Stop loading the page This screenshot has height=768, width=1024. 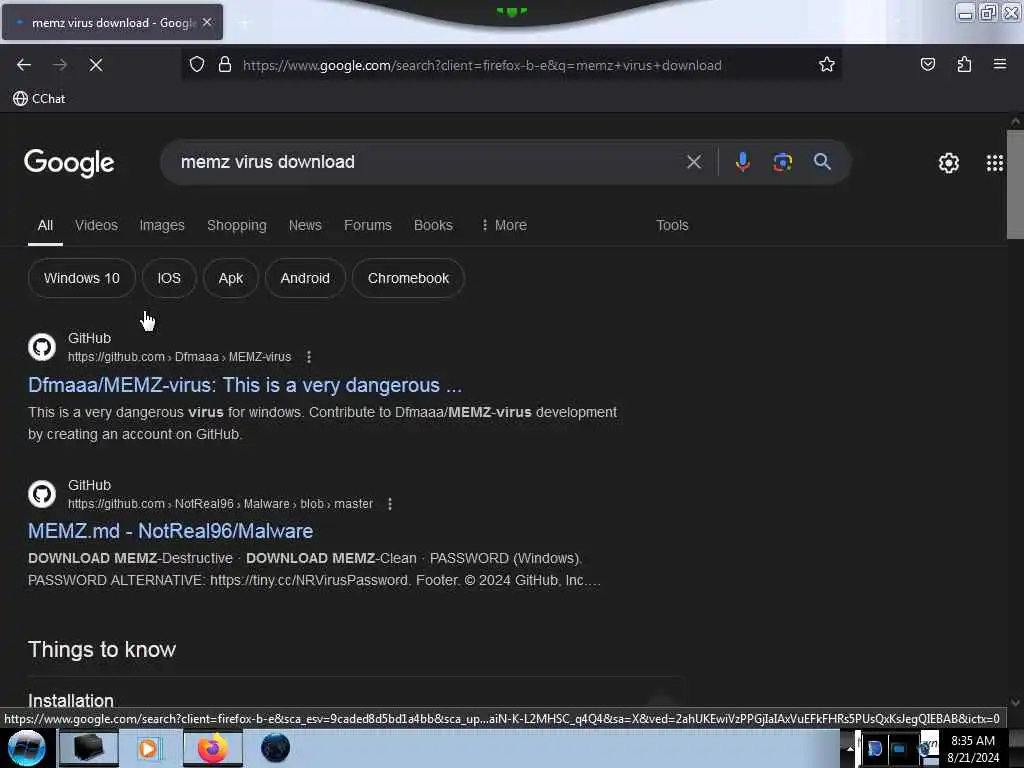96,65
